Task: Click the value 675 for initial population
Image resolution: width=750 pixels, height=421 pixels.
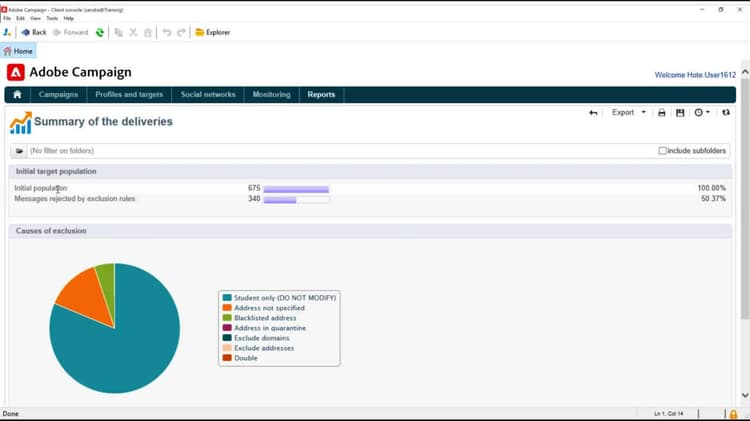Action: pos(254,188)
